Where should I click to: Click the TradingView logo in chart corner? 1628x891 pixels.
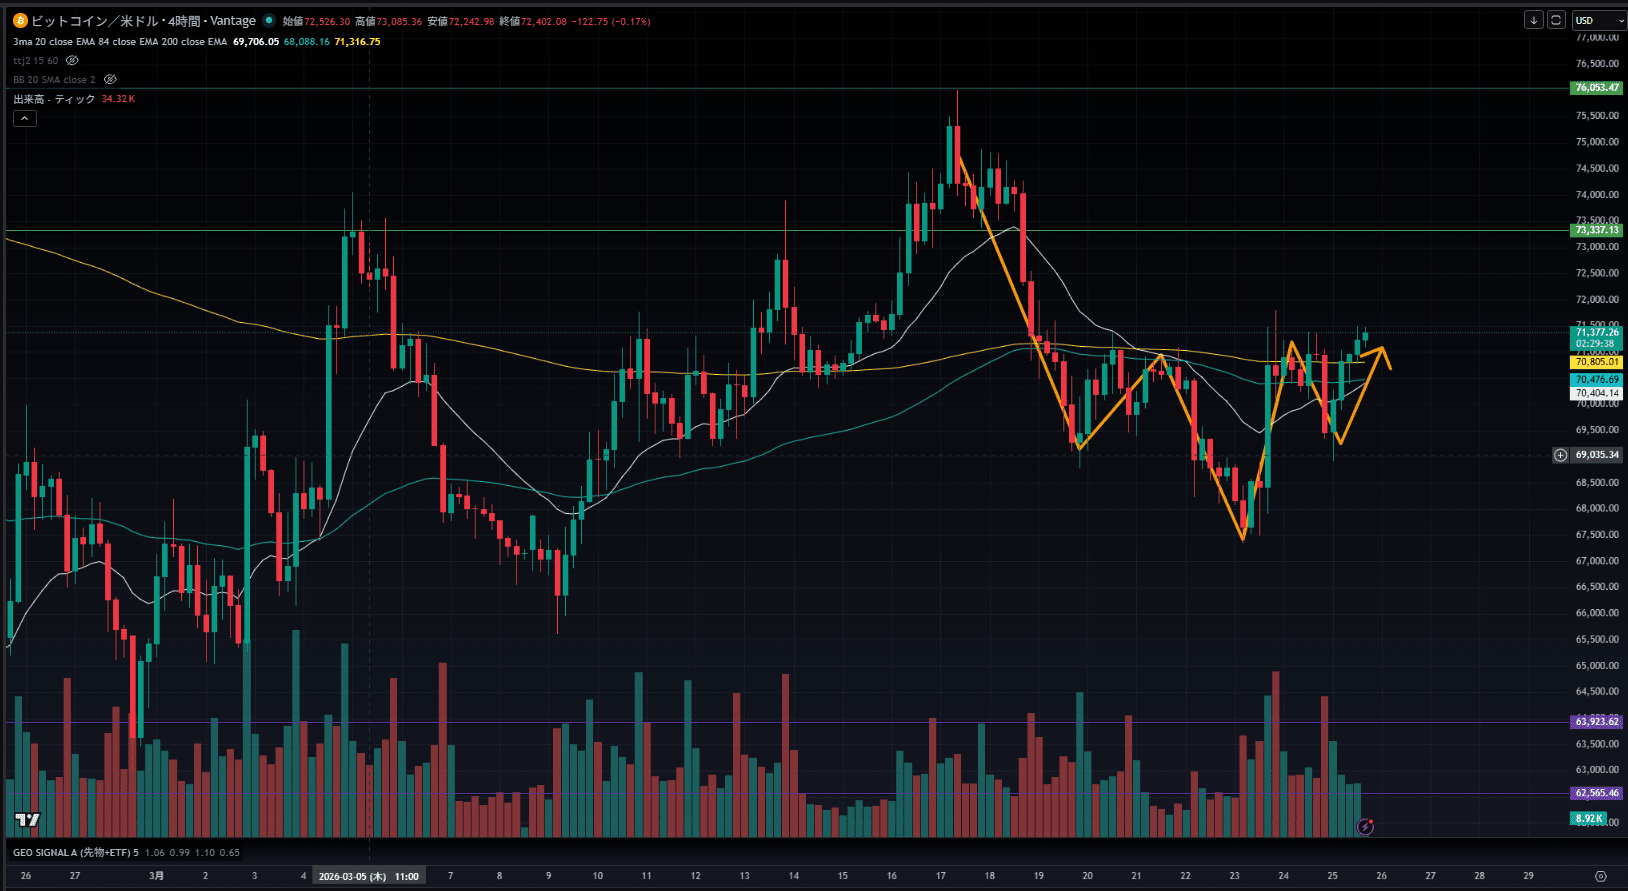tap(28, 820)
